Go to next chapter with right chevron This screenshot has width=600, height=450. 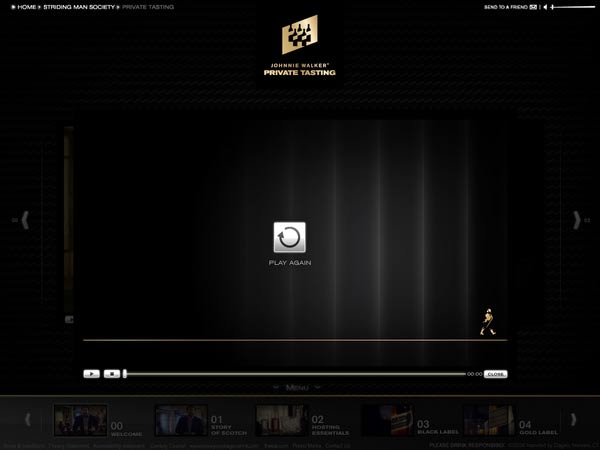click(577, 220)
